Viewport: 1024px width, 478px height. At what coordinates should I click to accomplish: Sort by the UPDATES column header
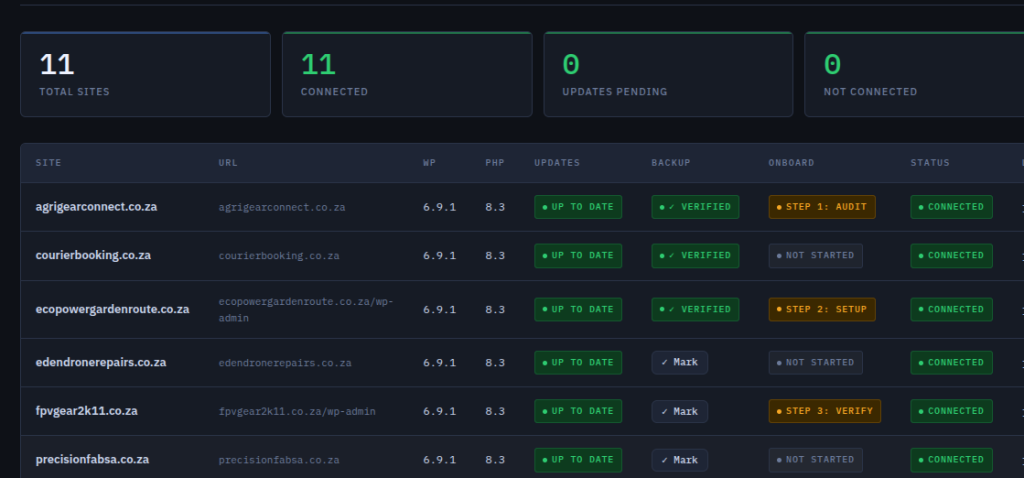tap(557, 163)
